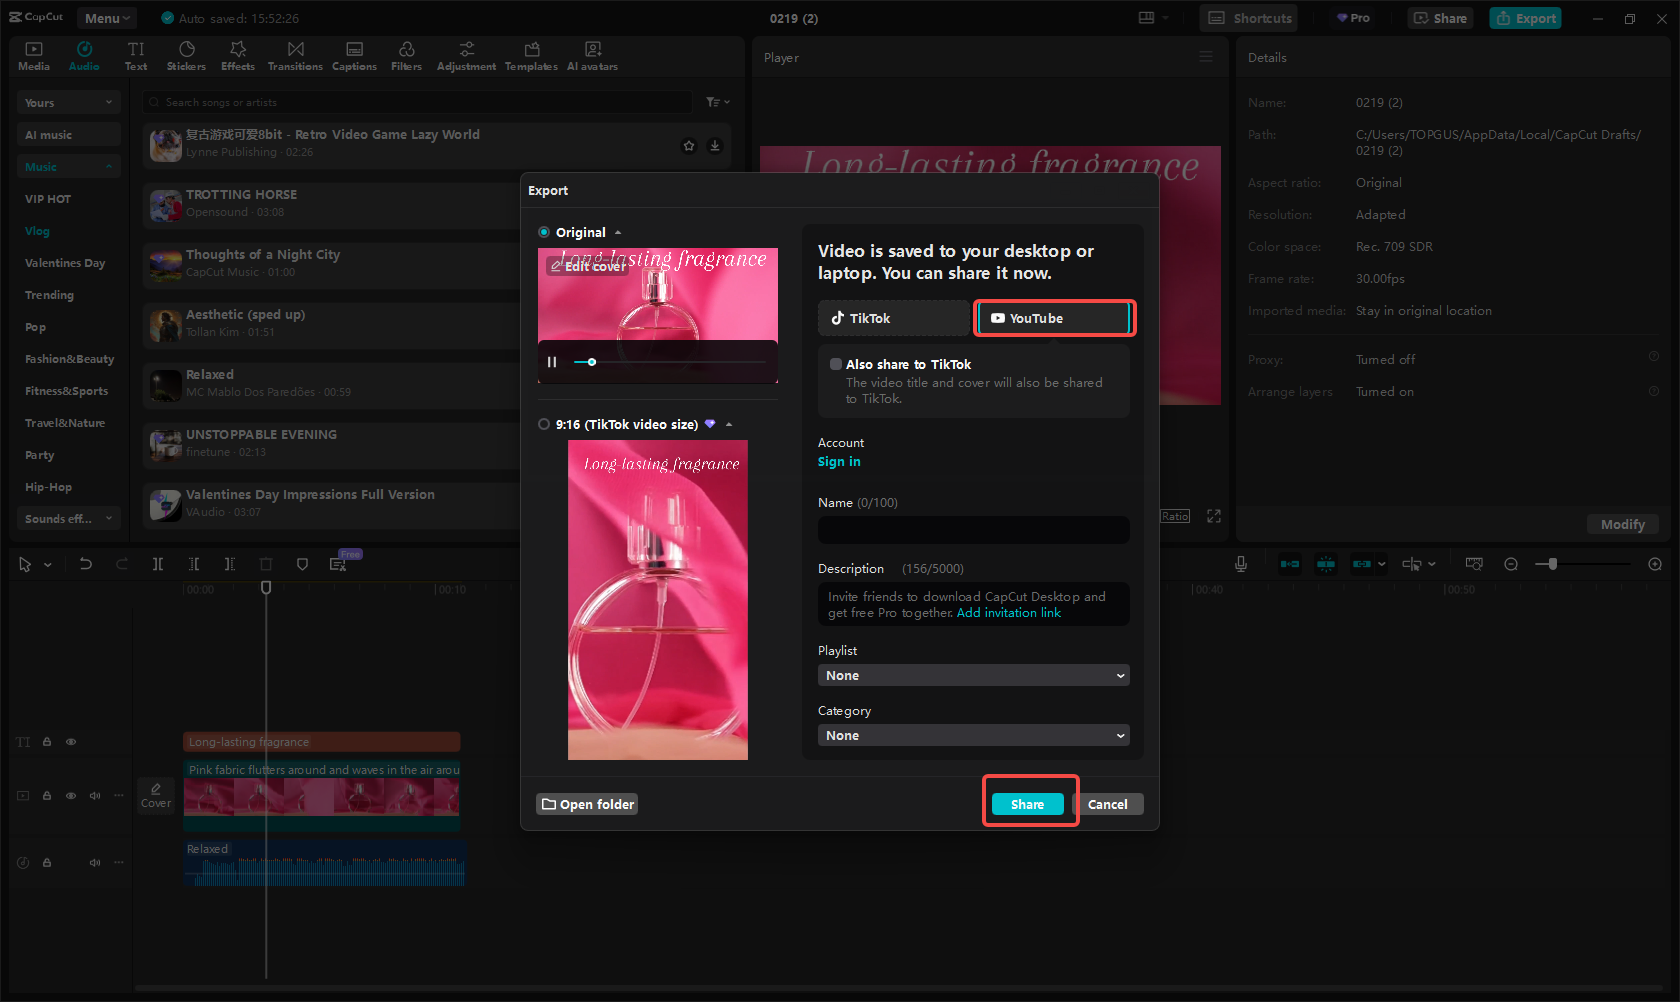Go to the Transitions tab

point(295,56)
